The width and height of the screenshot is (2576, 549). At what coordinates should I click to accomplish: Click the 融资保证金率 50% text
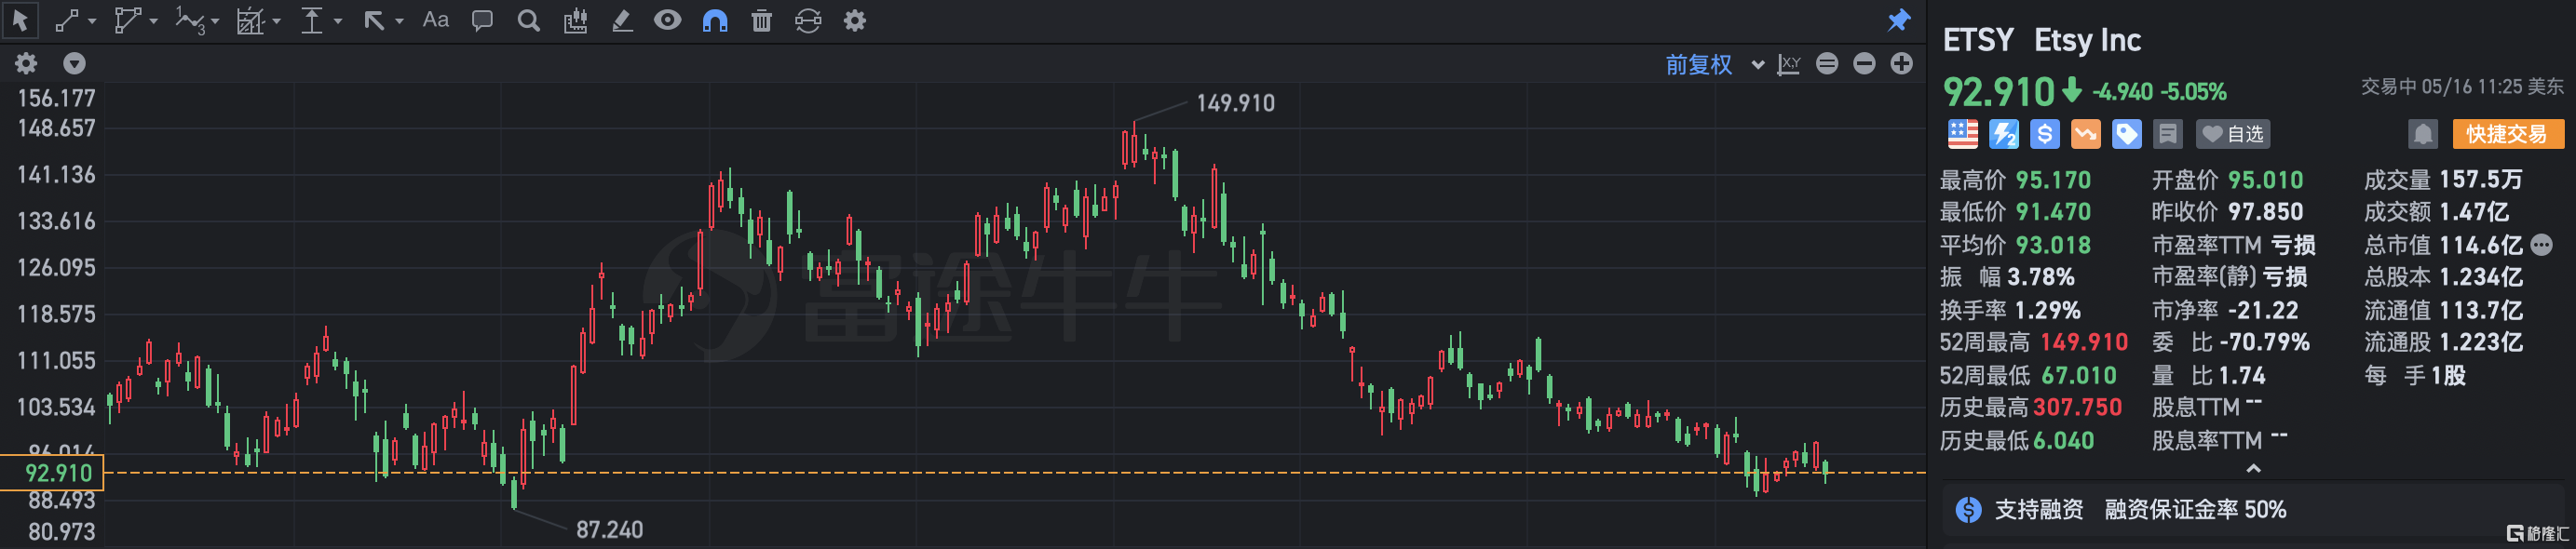pyautogui.click(x=2195, y=510)
